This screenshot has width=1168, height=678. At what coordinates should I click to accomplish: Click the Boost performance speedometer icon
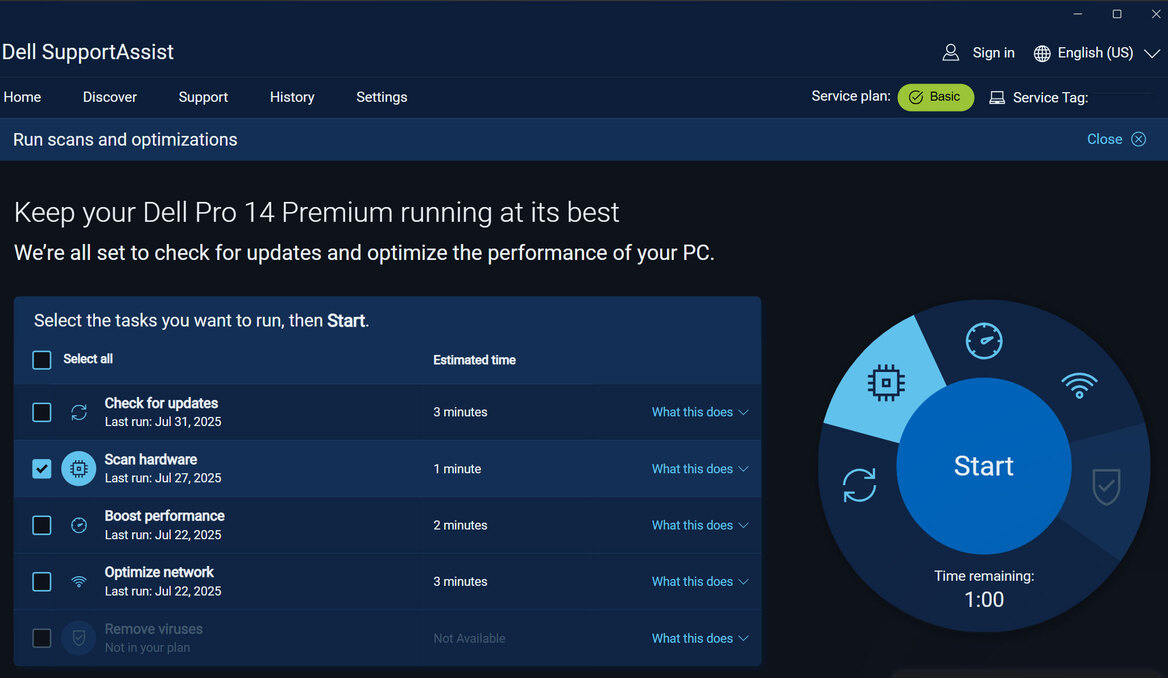click(x=78, y=525)
